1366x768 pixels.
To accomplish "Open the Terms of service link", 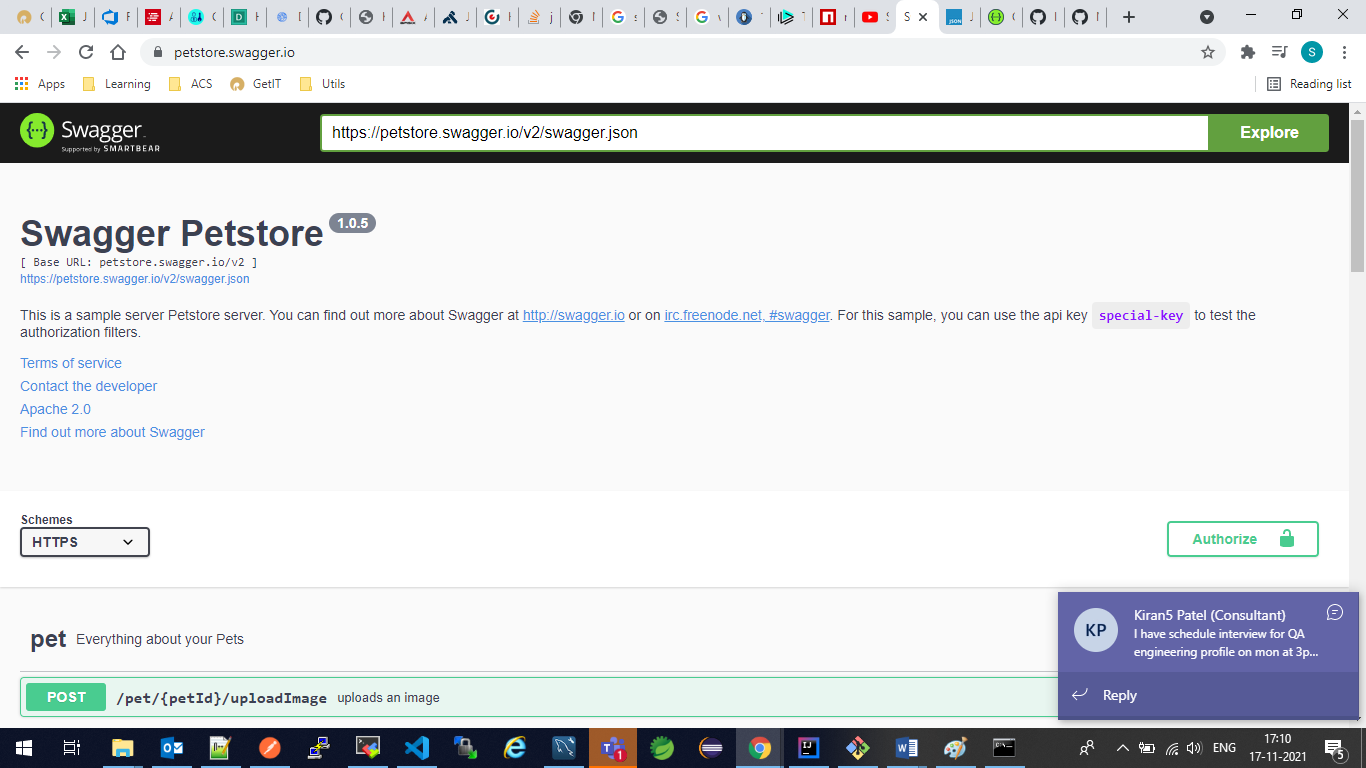I will [70, 363].
